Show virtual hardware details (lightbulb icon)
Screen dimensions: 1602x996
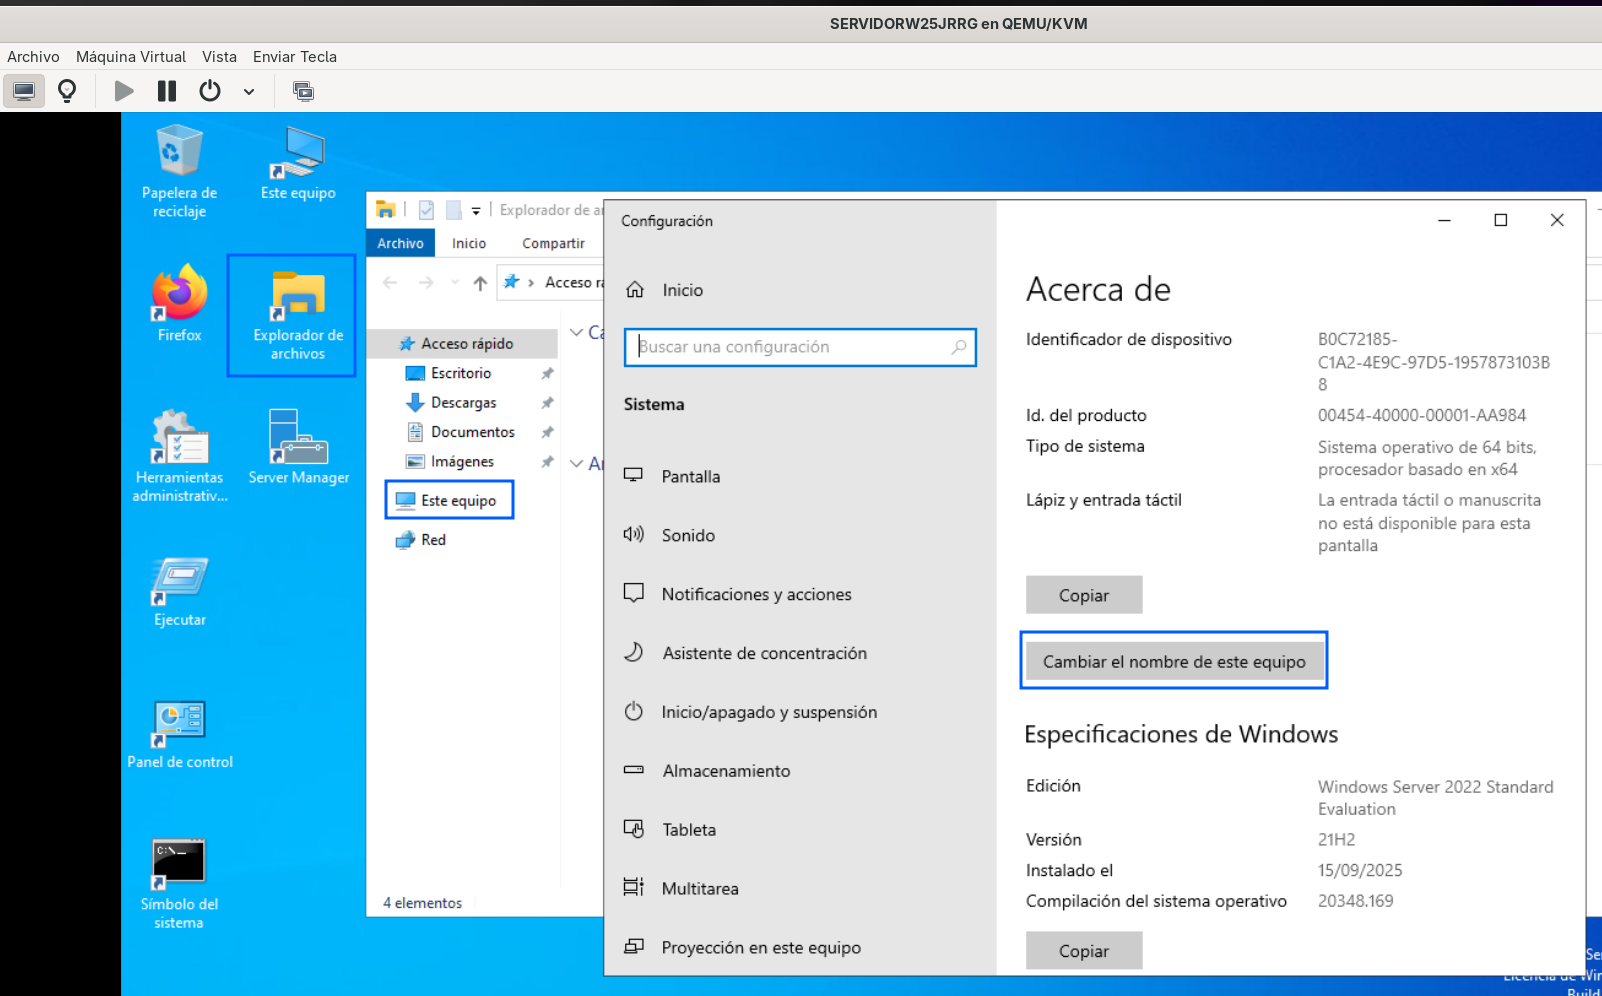[x=67, y=91]
